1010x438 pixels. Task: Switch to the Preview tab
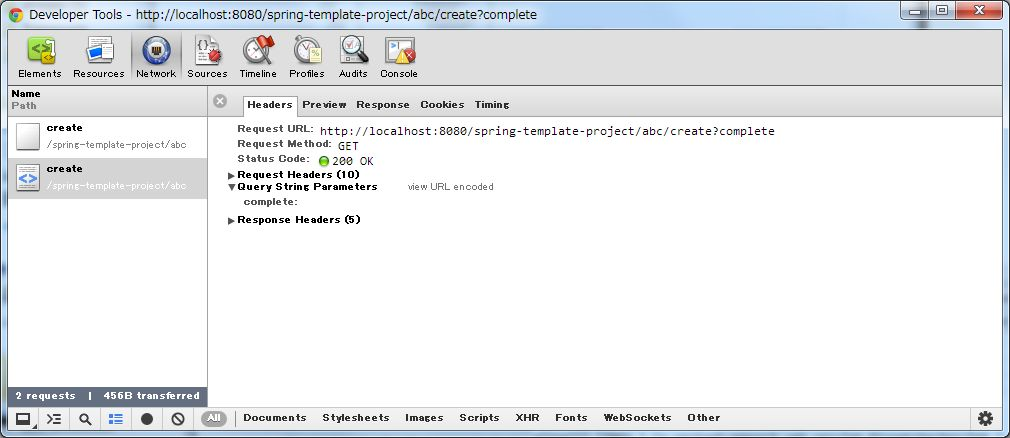[x=324, y=105]
